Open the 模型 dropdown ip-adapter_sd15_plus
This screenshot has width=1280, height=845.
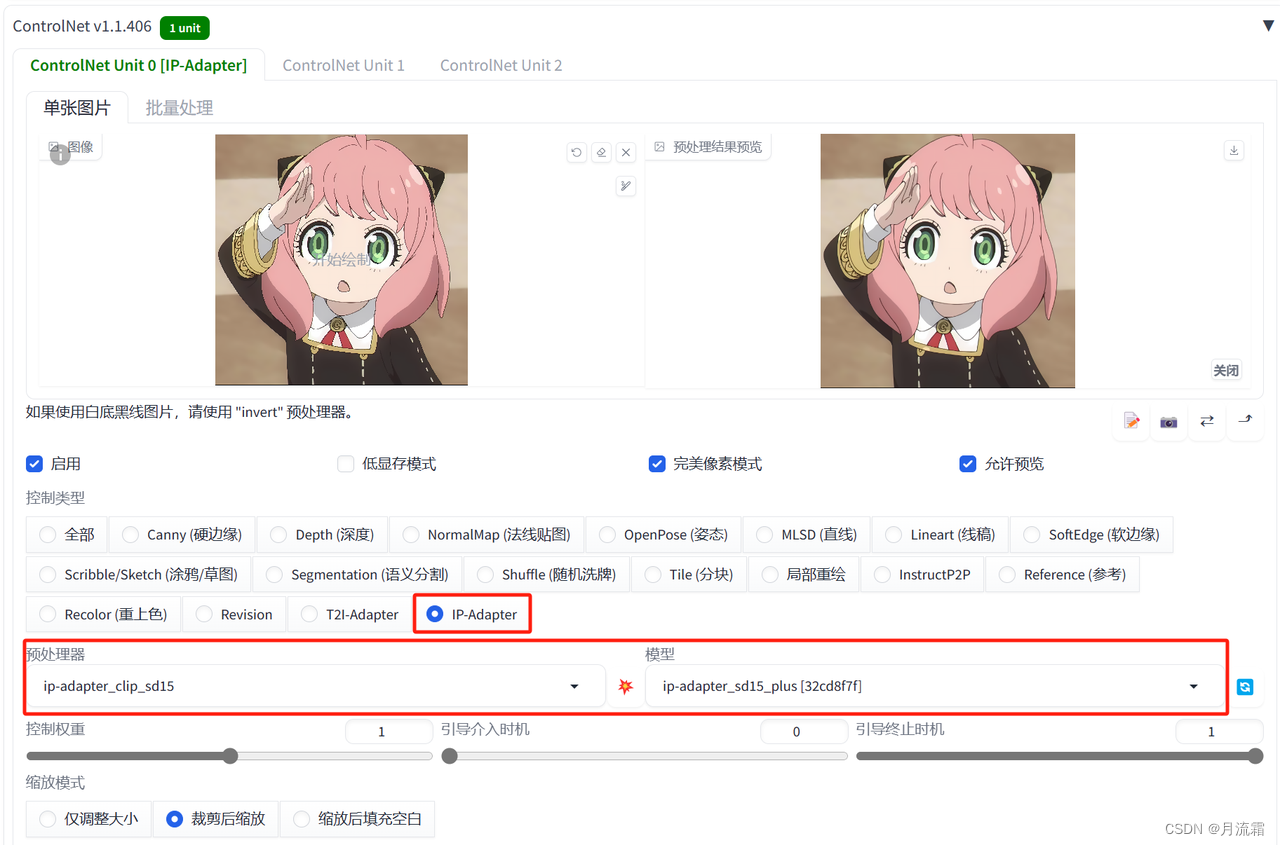[x=934, y=686]
